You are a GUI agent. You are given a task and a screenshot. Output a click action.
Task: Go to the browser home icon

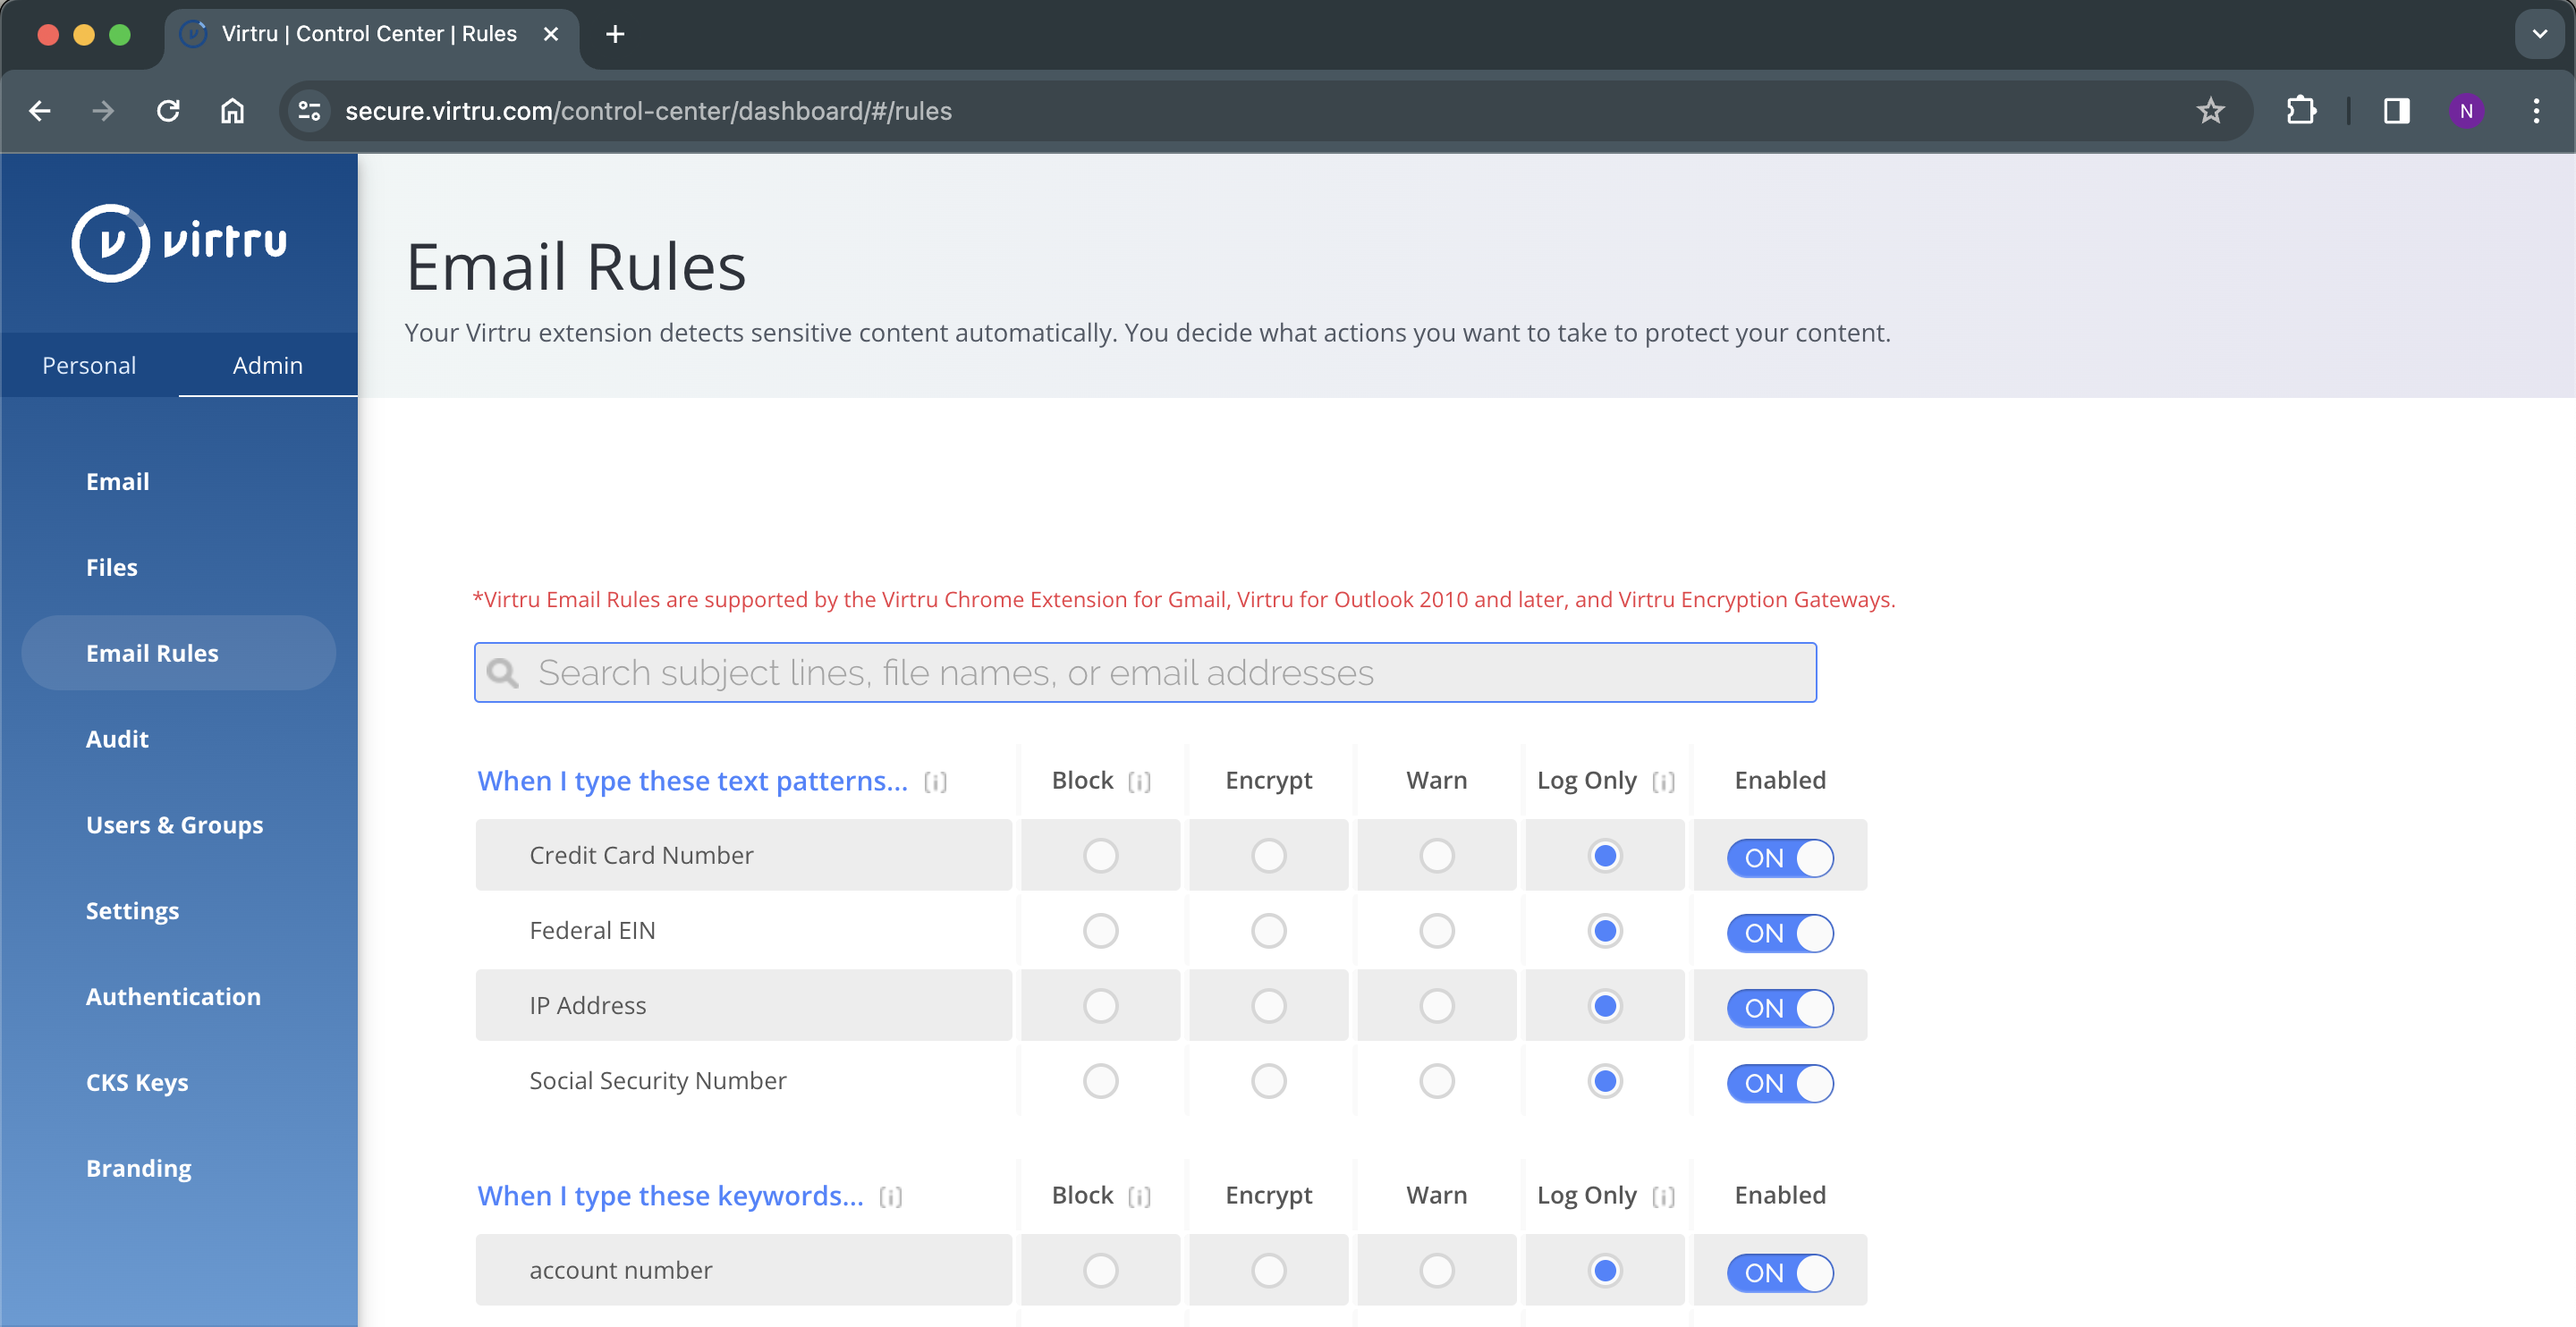232,111
